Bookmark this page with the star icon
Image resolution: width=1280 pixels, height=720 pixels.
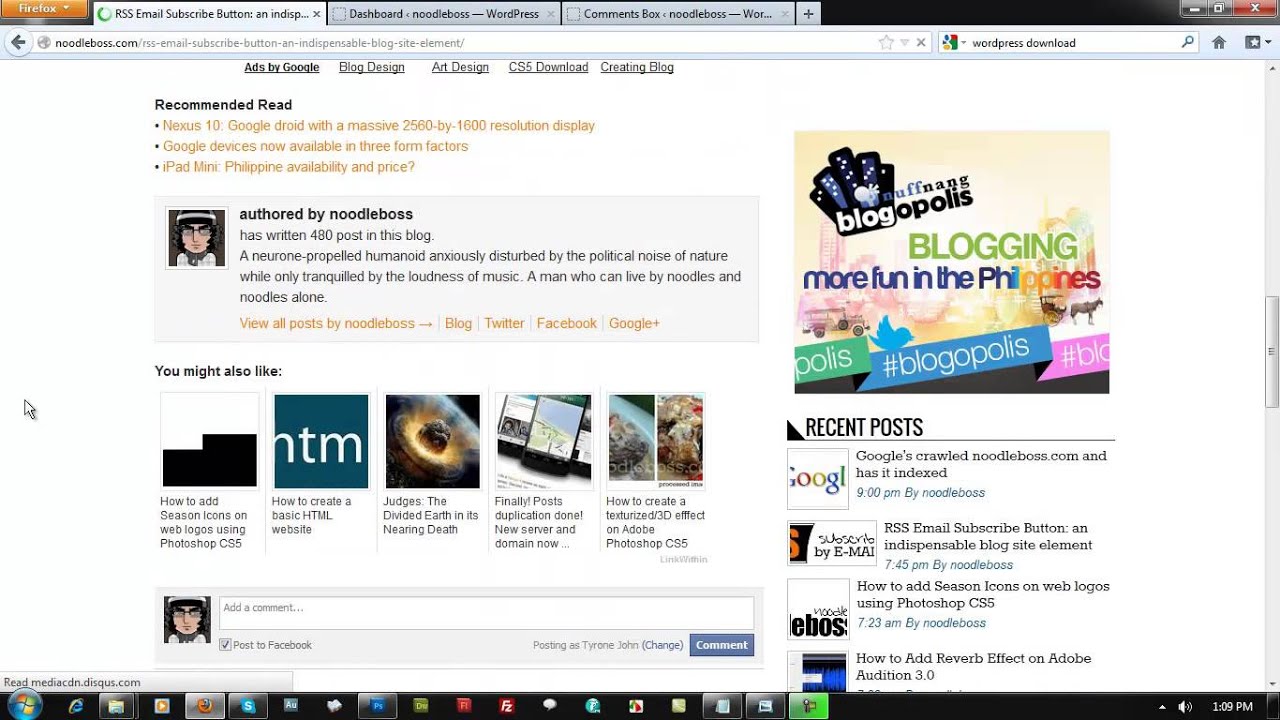(x=886, y=42)
